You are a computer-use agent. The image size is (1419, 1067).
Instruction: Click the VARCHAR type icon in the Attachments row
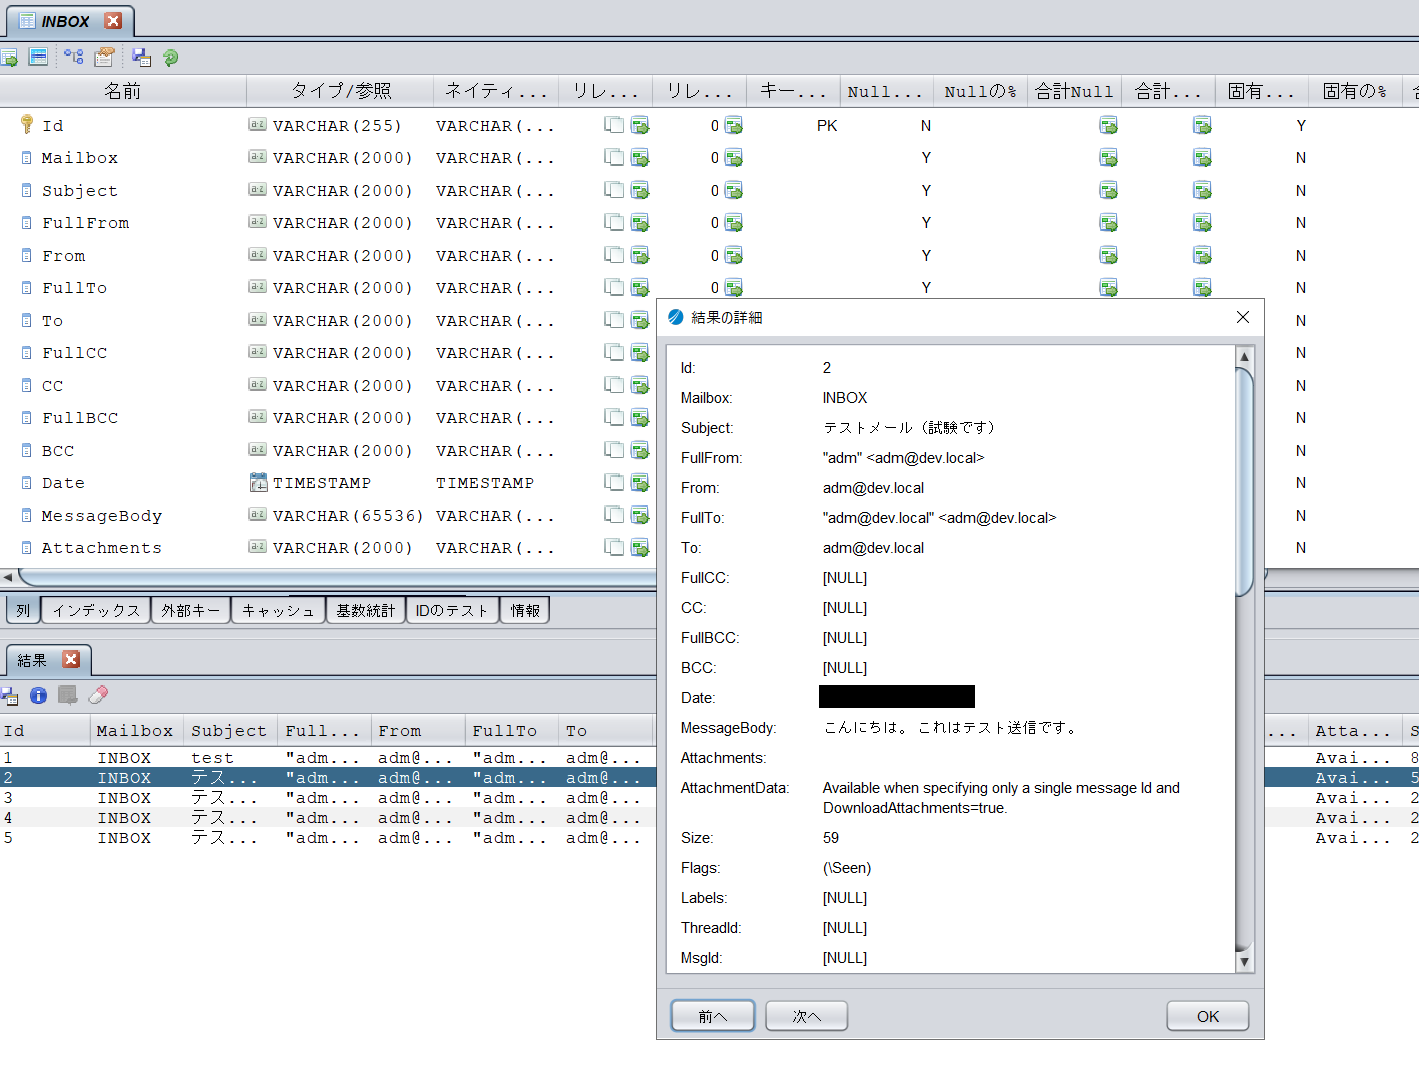click(258, 547)
